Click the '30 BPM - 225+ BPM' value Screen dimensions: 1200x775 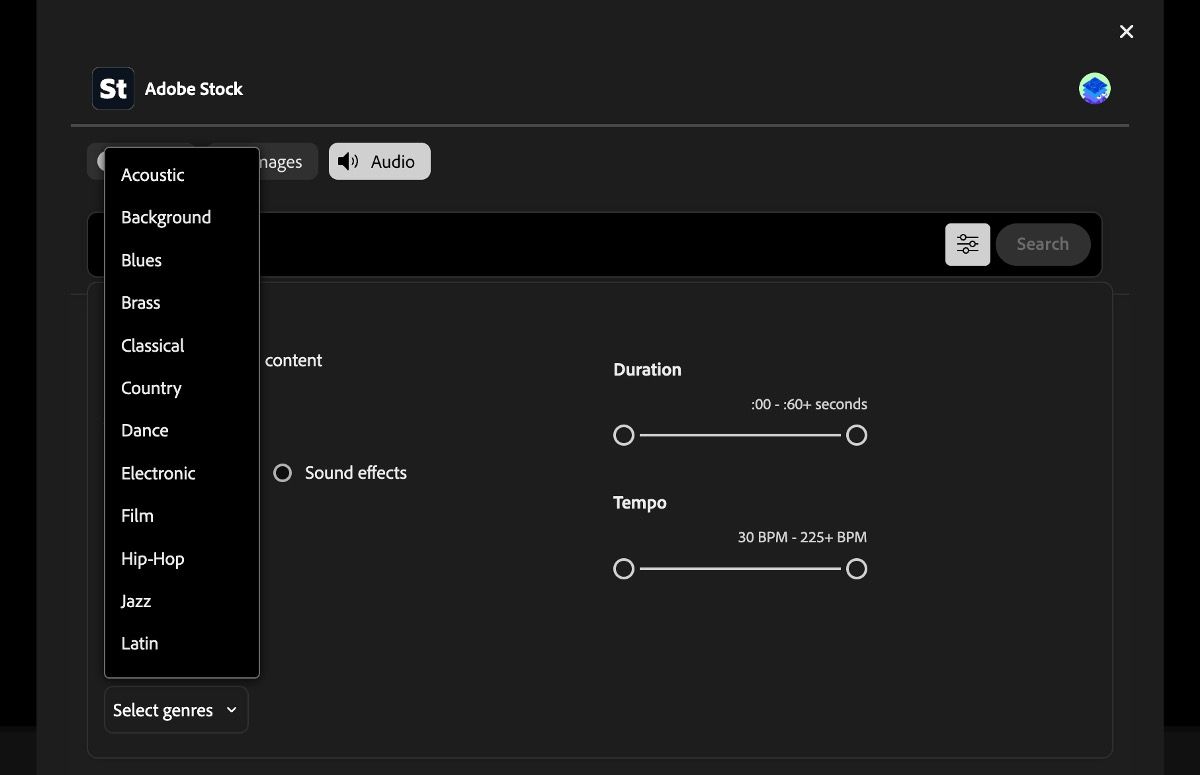click(x=802, y=537)
